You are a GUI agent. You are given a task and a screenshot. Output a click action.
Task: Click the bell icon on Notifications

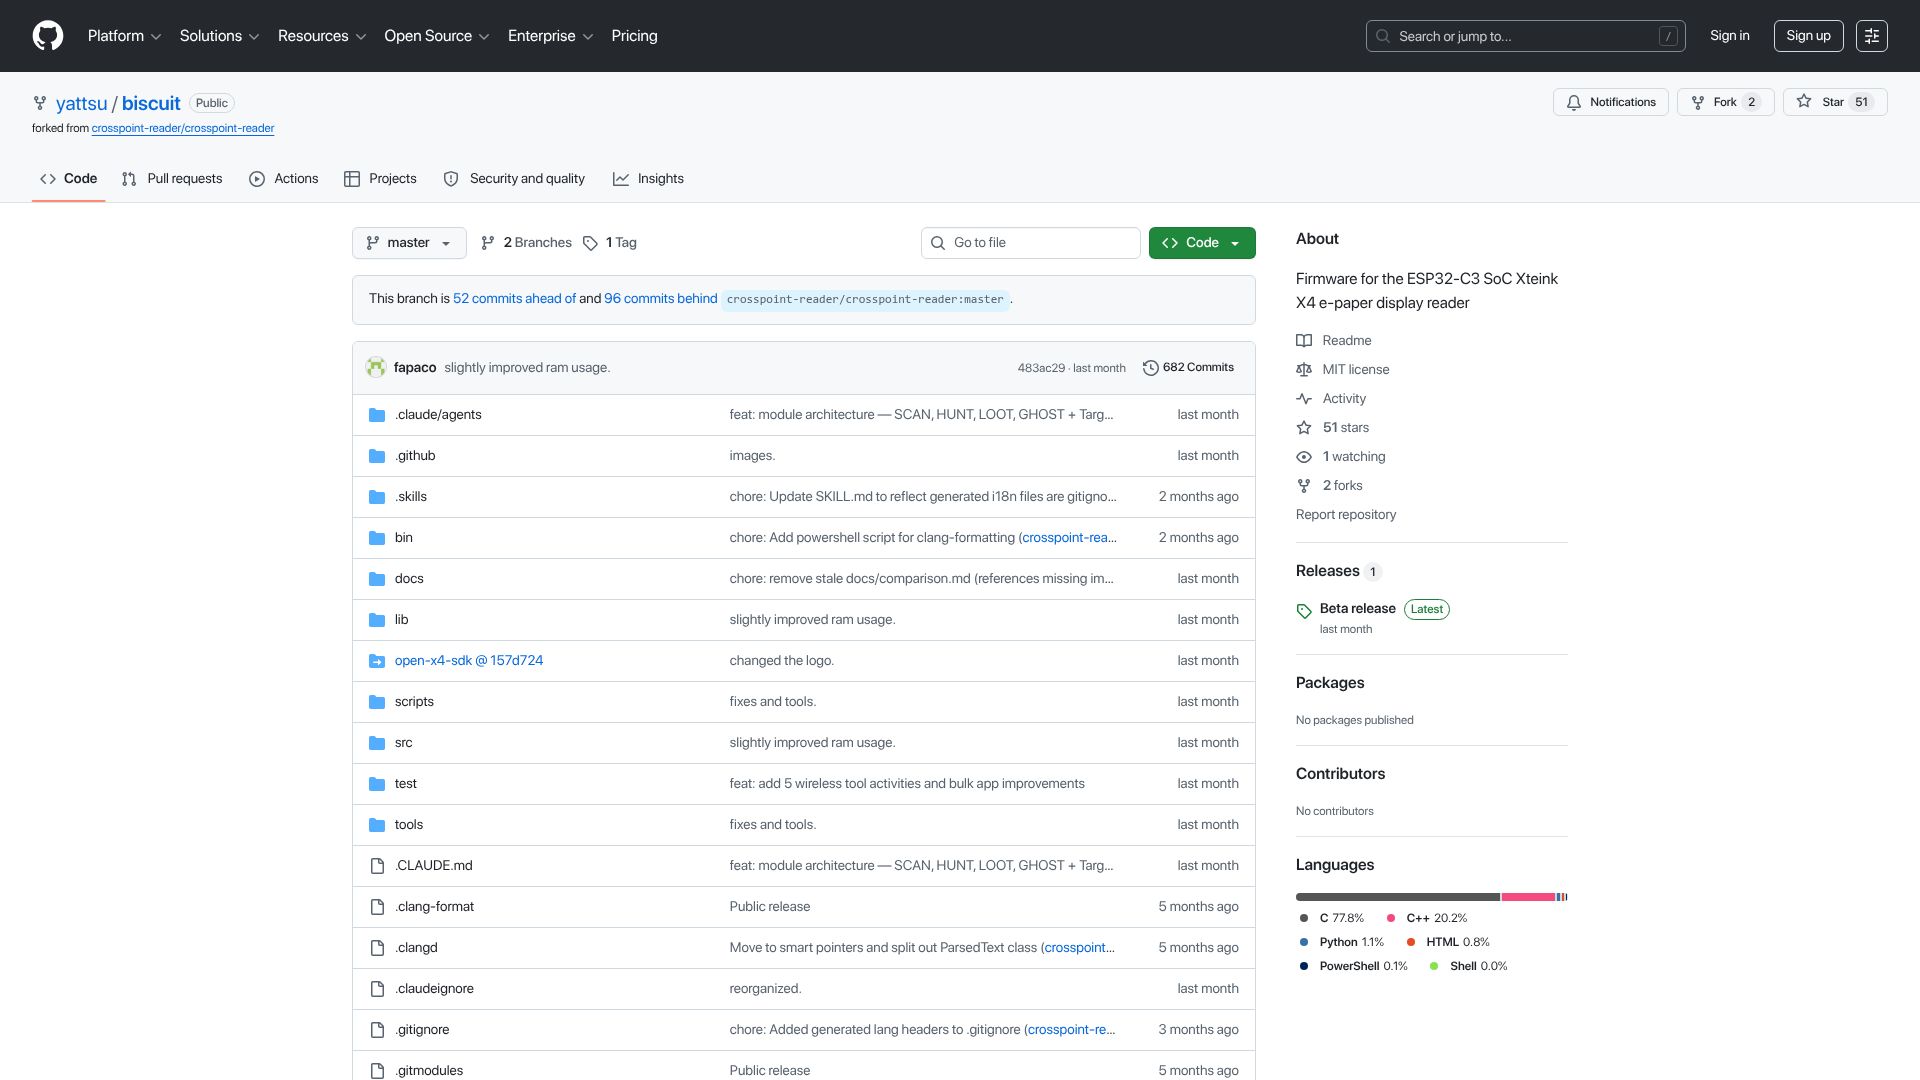tap(1574, 102)
